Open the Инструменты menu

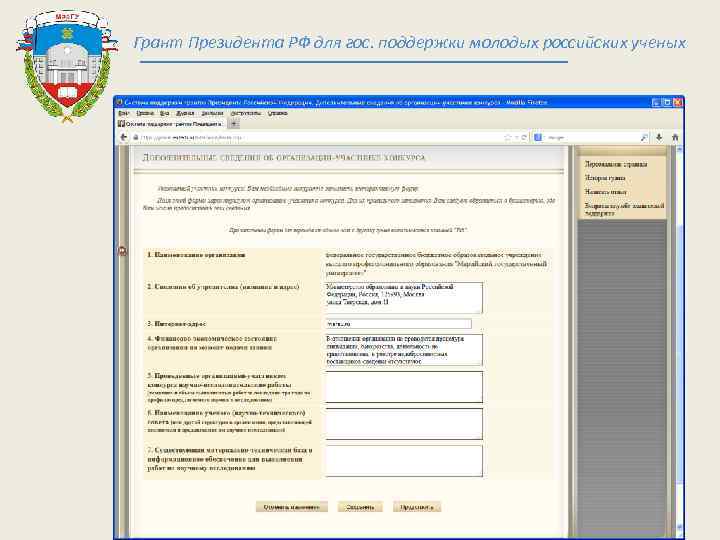[x=246, y=113]
